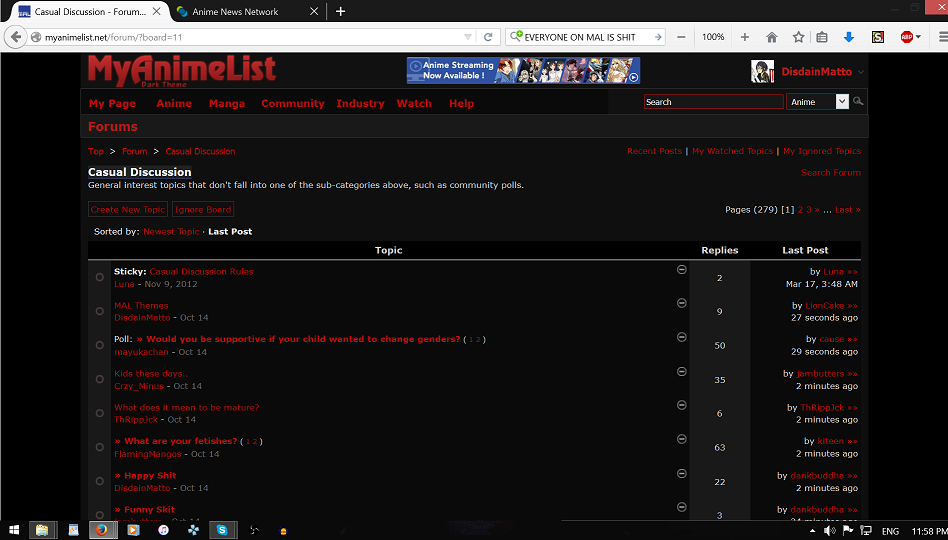Viewport: 948px width, 540px height.
Task: Click the MyAnimeList logo
Action: click(181, 70)
